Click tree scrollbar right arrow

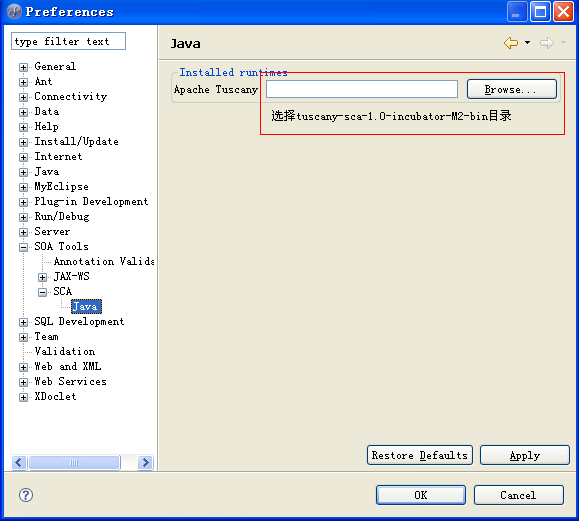145,462
